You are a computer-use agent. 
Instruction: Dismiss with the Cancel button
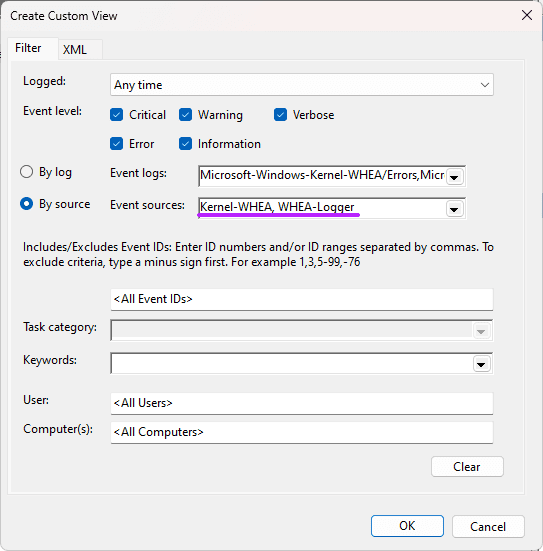click(488, 526)
